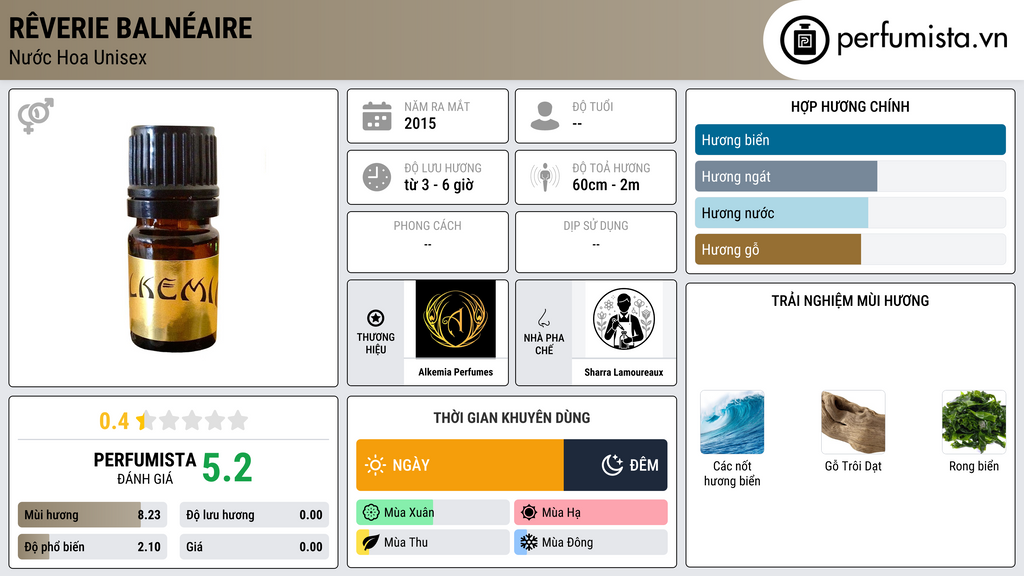Click the release year value 2015
This screenshot has width=1024, height=576.
click(x=420, y=123)
